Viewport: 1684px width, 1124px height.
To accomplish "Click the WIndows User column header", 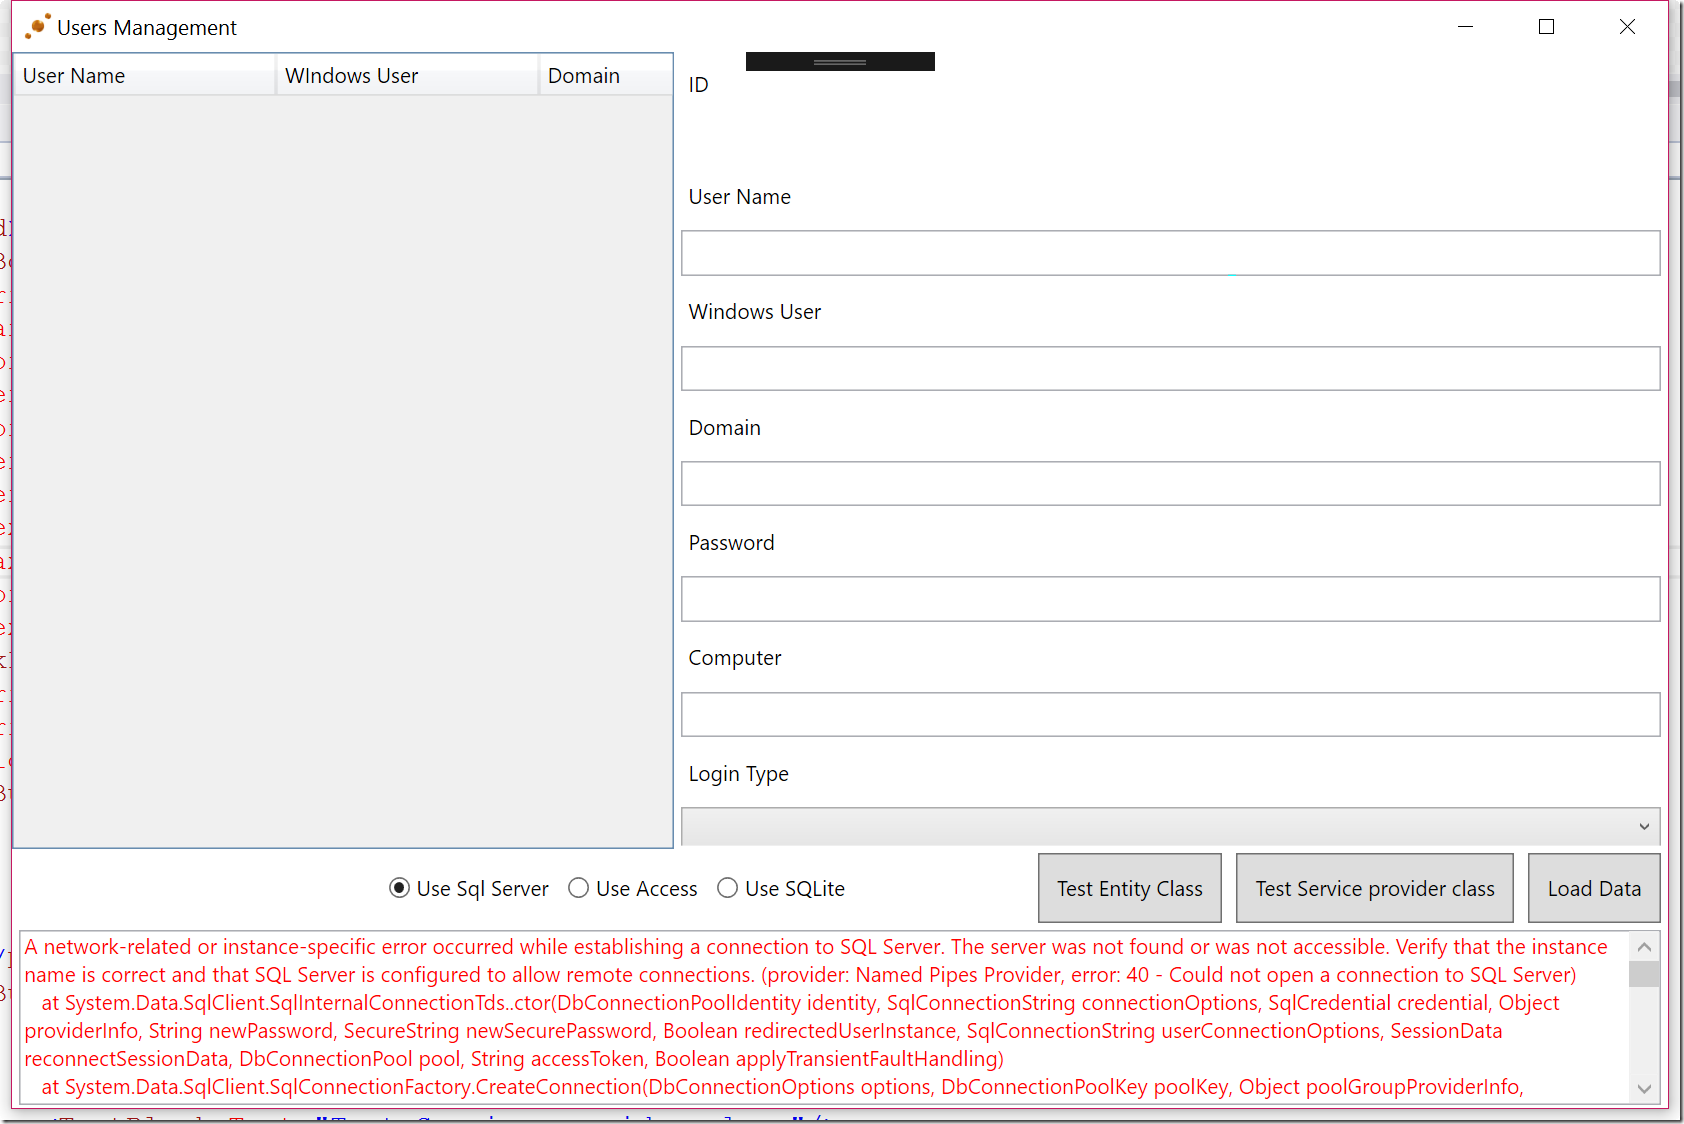I will [406, 76].
